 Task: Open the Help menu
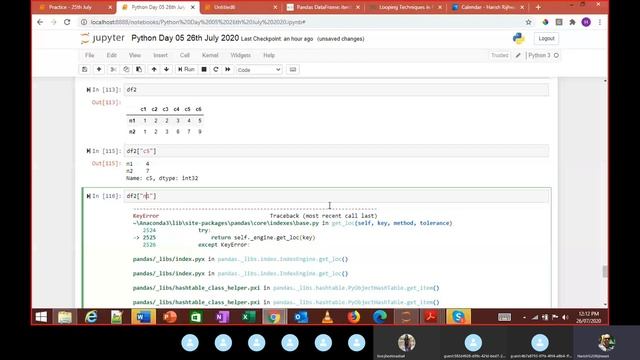point(269,55)
